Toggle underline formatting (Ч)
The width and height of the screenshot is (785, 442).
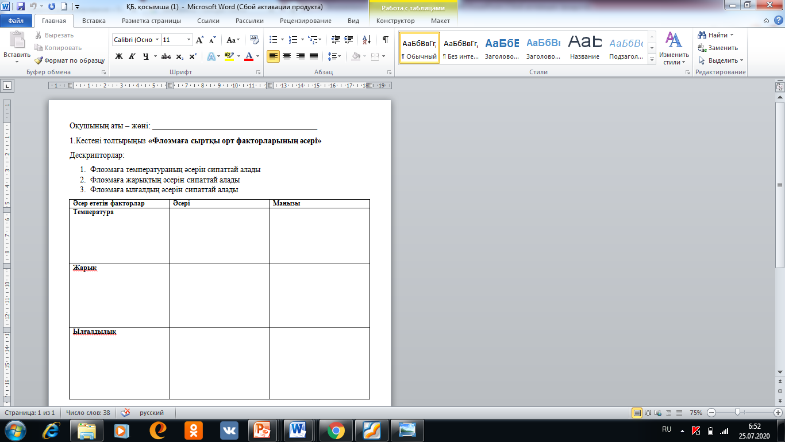[x=146, y=57]
